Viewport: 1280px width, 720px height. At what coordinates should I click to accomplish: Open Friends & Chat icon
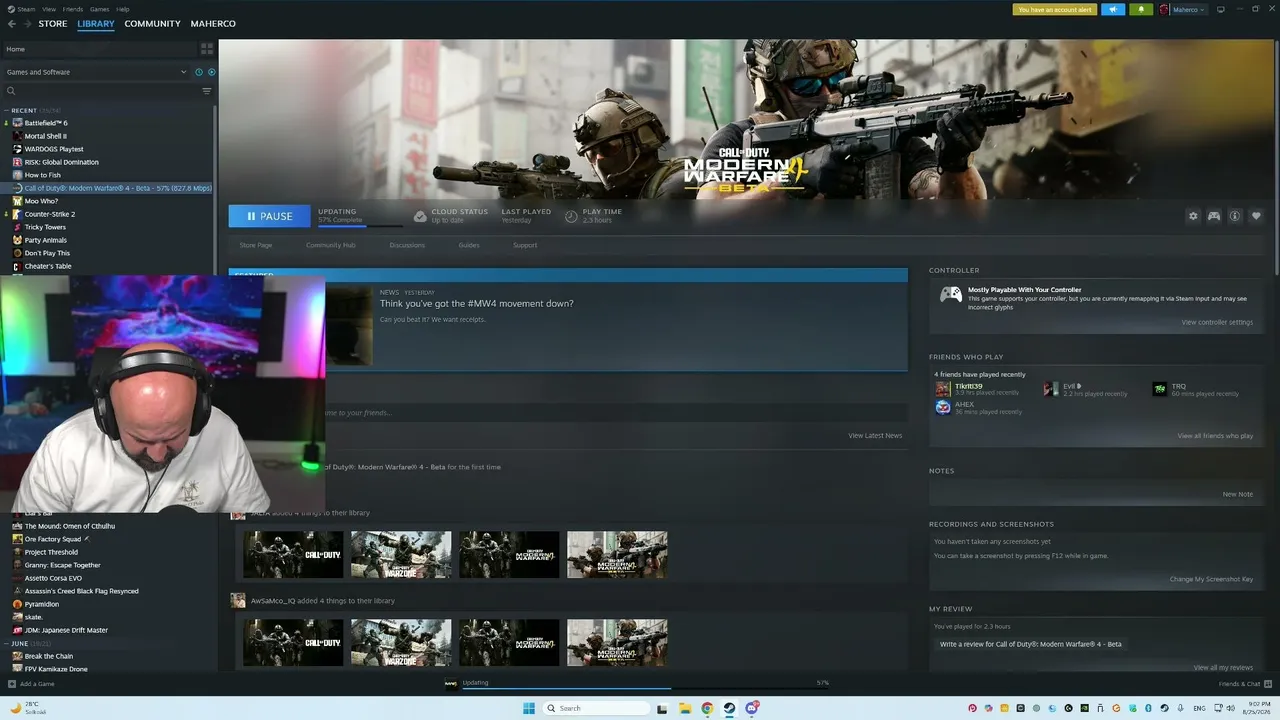[1267, 684]
